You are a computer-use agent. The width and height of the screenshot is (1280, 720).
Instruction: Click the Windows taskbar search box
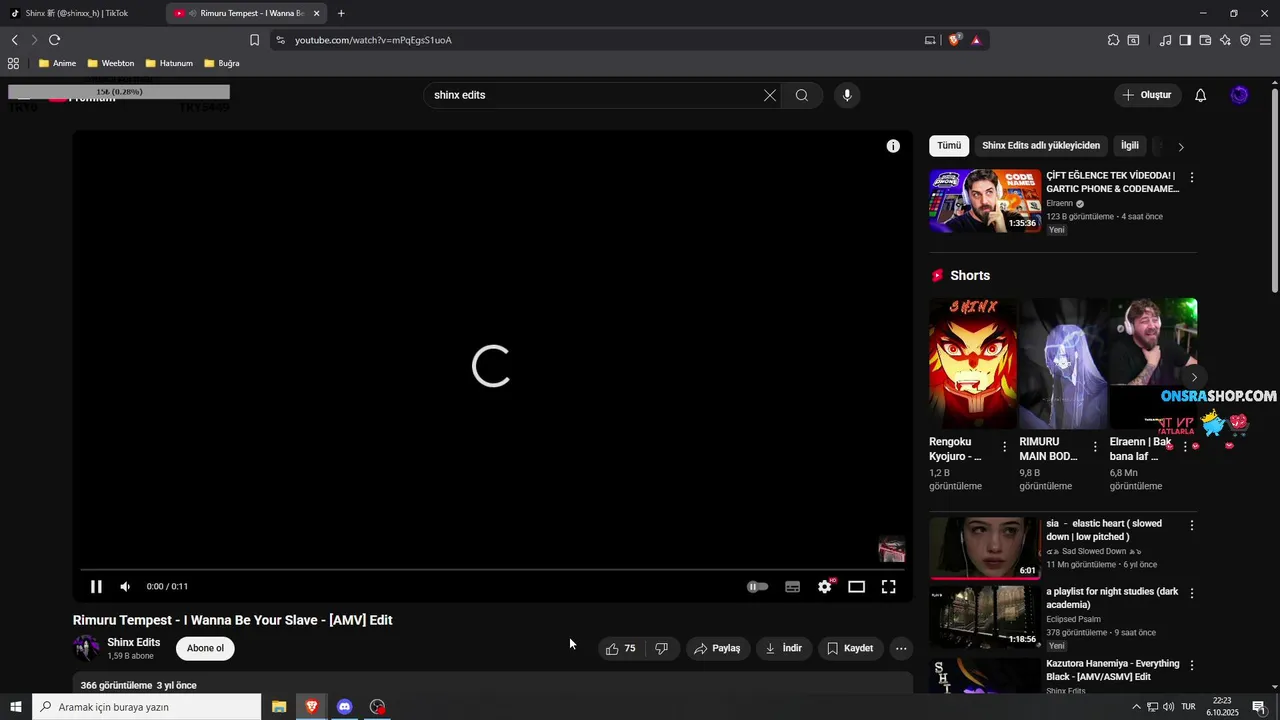pyautogui.click(x=147, y=707)
